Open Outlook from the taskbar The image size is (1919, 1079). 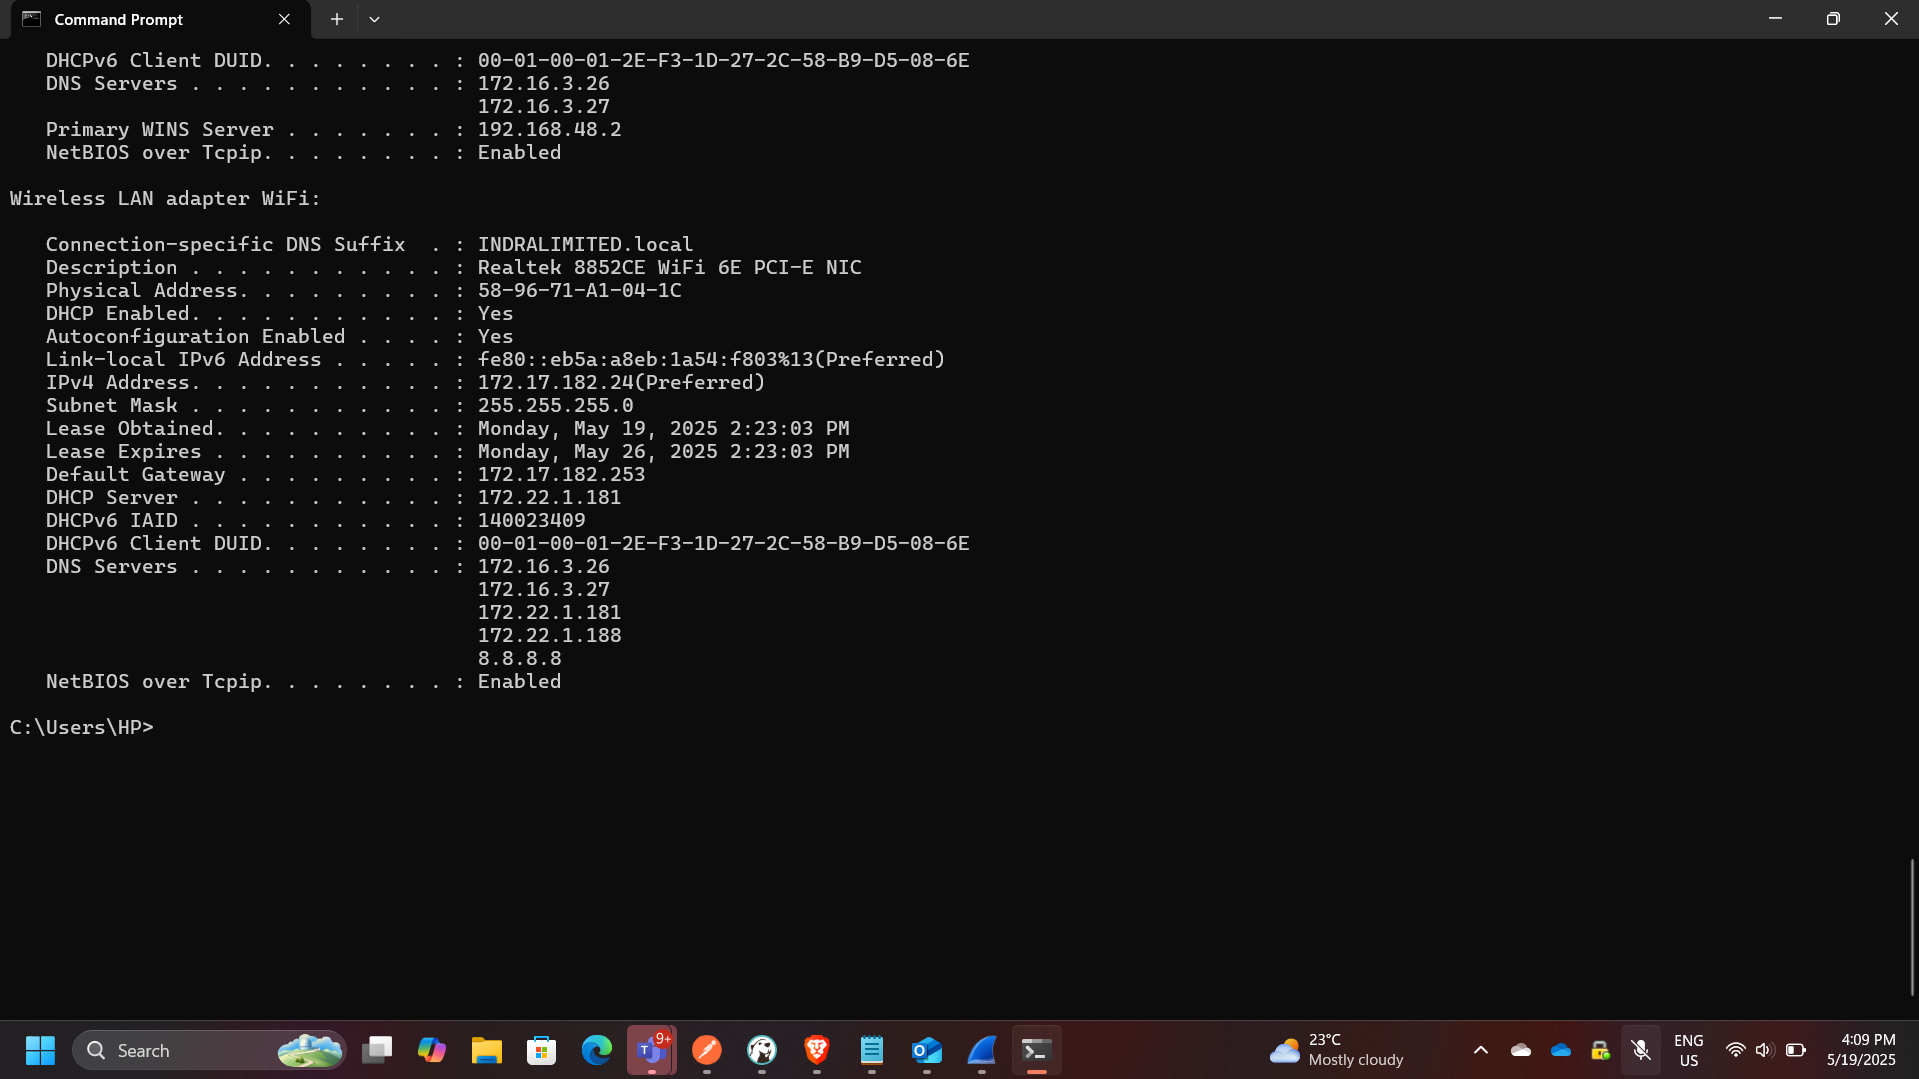coord(926,1050)
